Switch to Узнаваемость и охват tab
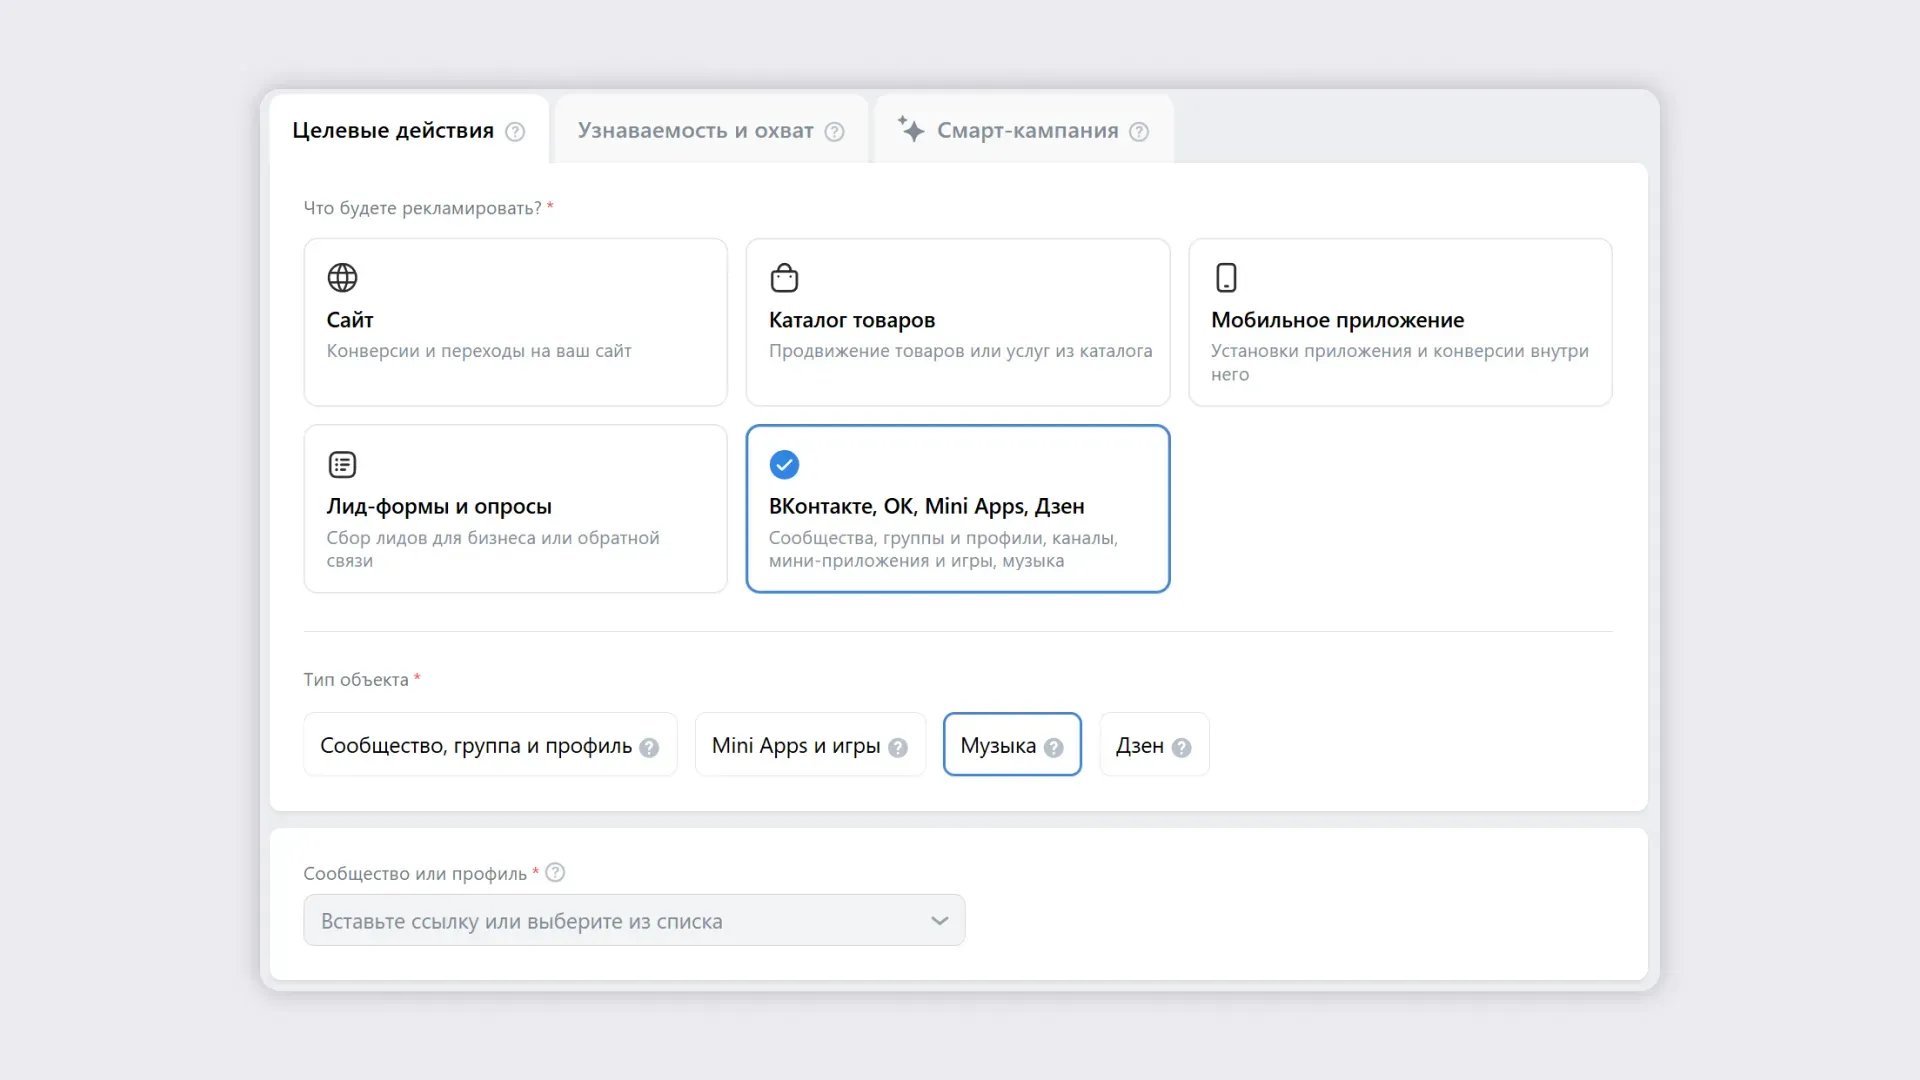This screenshot has height=1080, width=1920. 695,131
